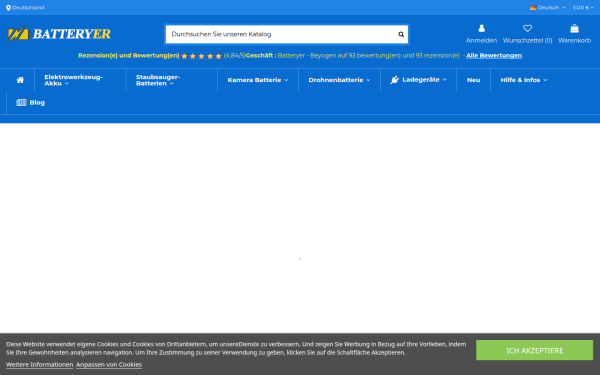Image resolution: width=600 pixels, height=375 pixels.
Task: Open the Ladegeräte menu with plug icon
Action: [418, 80]
